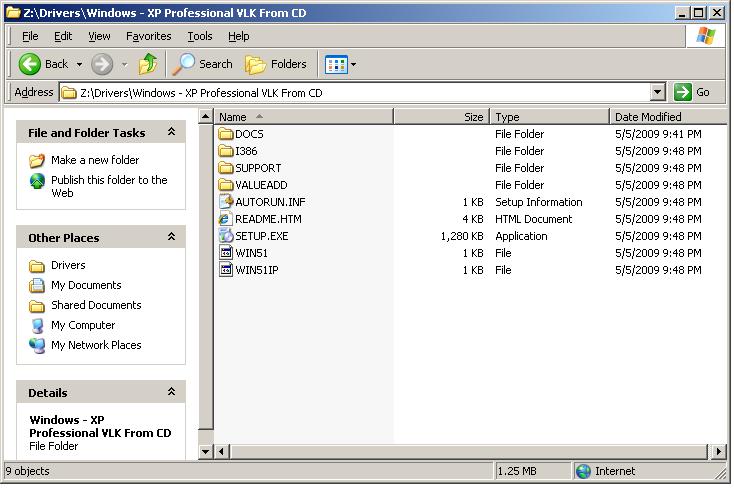Open the Views dropdown arrow

click(353, 65)
